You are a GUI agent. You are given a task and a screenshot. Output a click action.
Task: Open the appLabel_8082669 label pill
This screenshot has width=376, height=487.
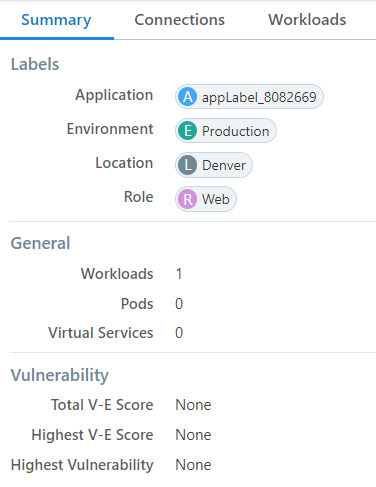tap(249, 97)
